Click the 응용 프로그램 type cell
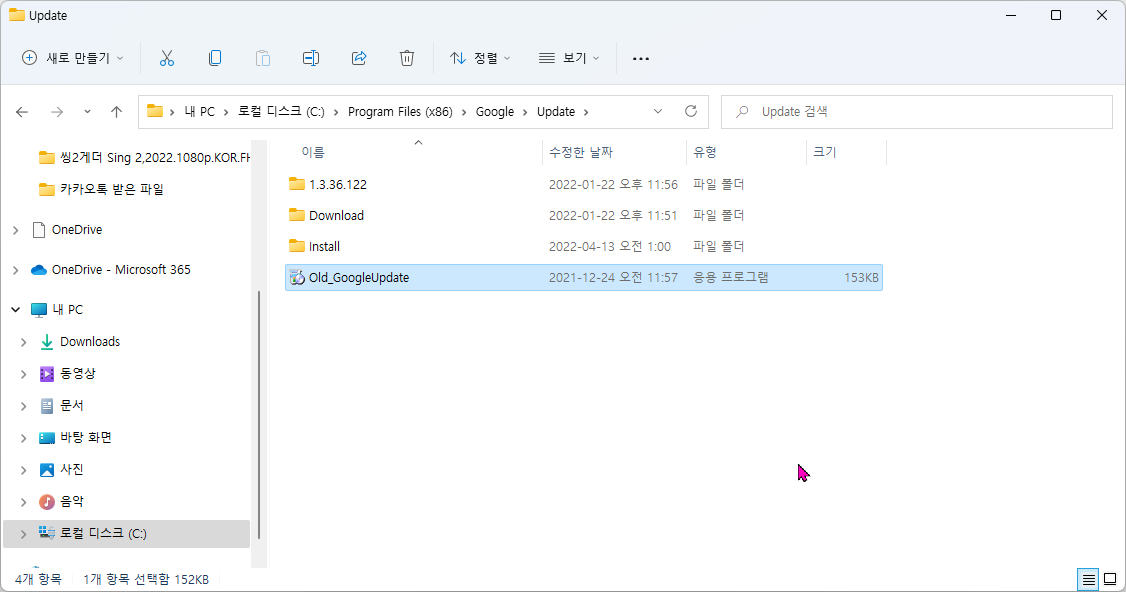The width and height of the screenshot is (1126, 592). [730, 277]
